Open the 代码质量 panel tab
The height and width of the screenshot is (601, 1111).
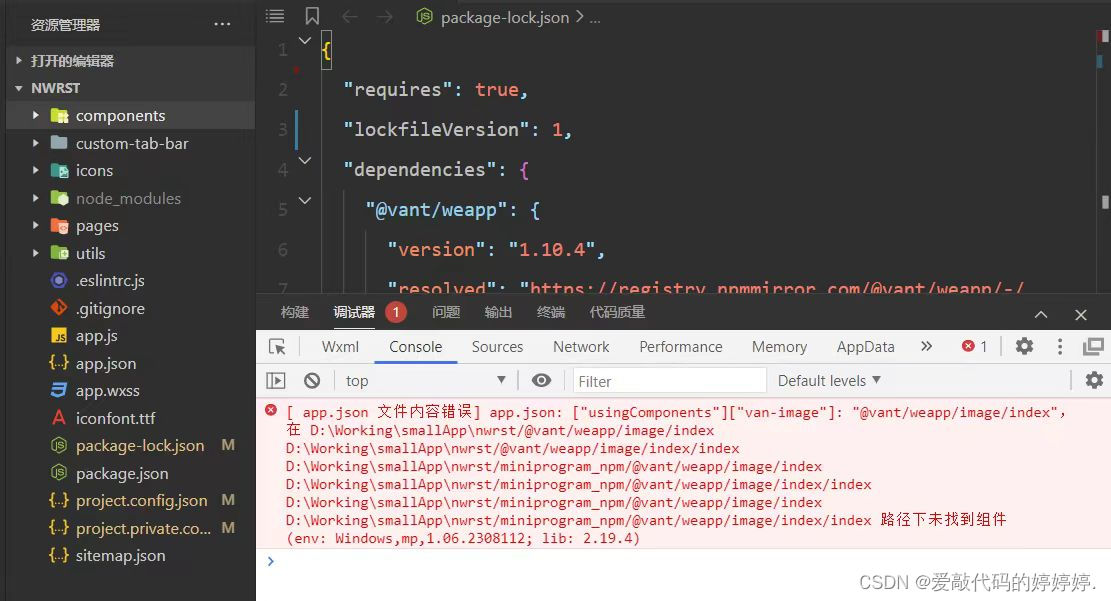point(617,312)
